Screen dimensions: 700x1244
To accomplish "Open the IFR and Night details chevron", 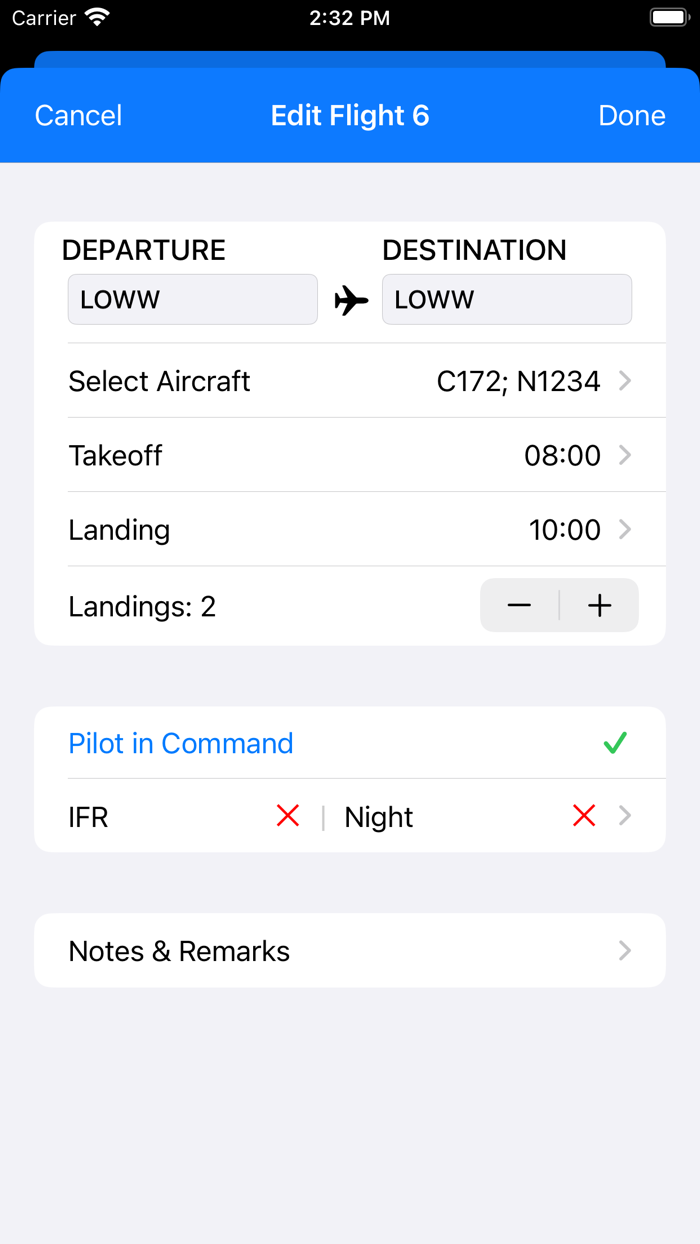I will tap(625, 816).
